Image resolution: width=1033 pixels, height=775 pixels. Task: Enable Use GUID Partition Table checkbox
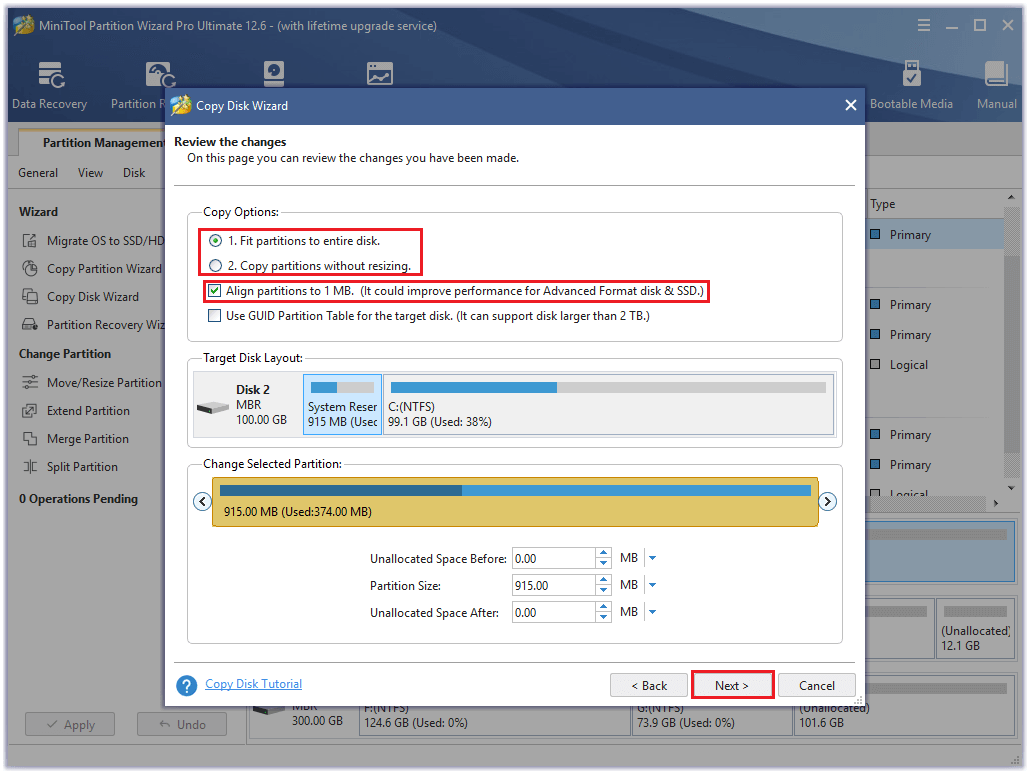click(215, 316)
